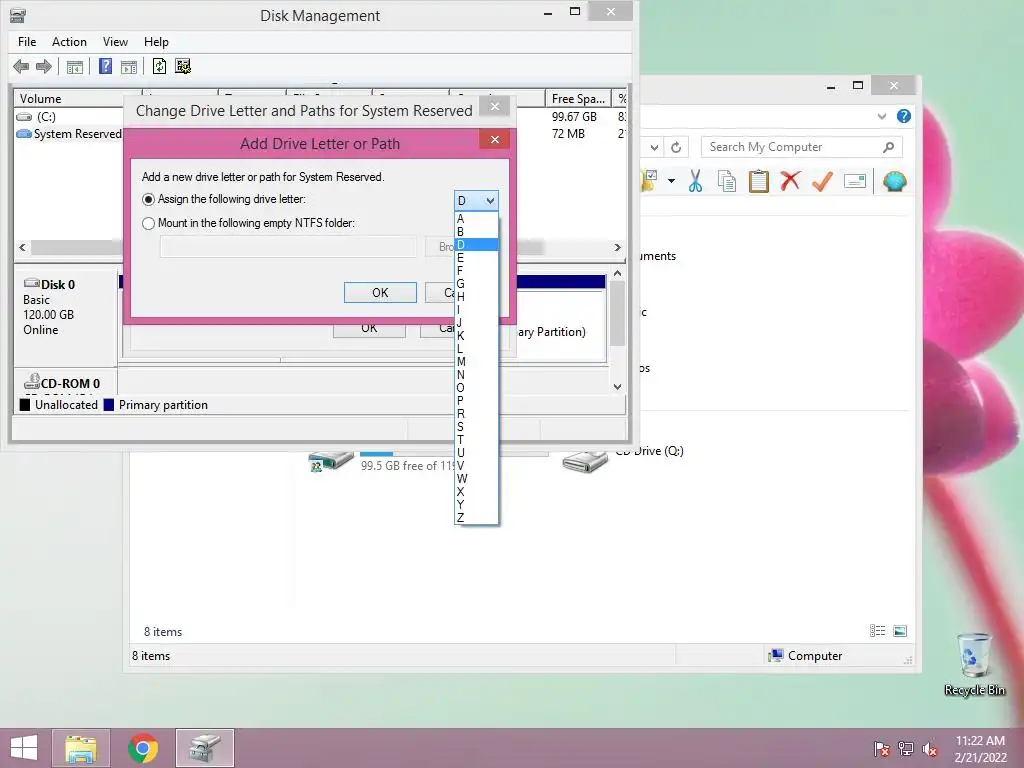Image resolution: width=1024 pixels, height=768 pixels.
Task: Select the CD Drive (Q:) drive icon
Action: pos(585,462)
